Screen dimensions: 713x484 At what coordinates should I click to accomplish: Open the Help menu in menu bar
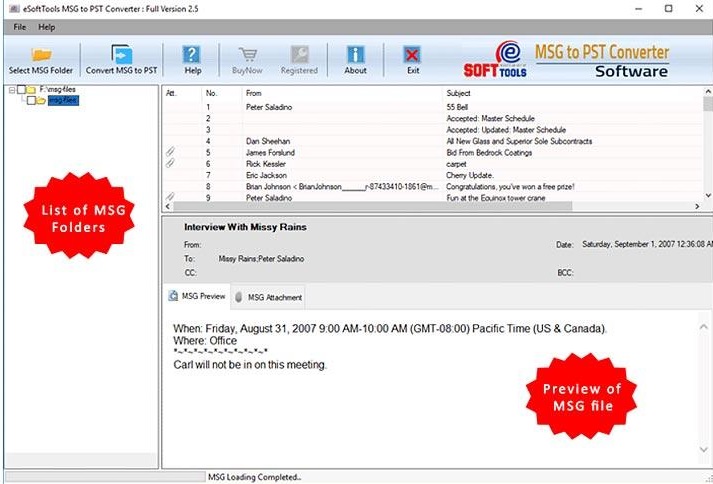tap(46, 27)
